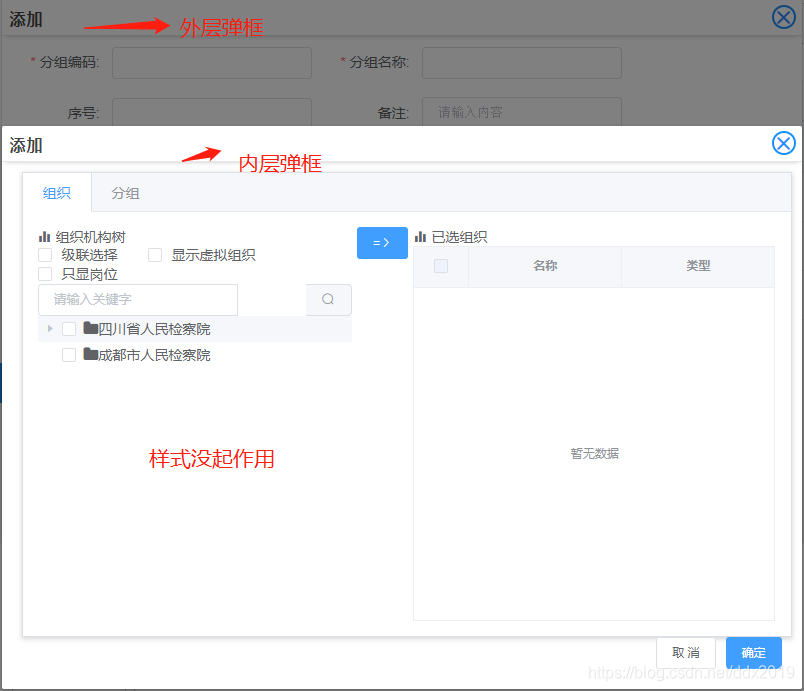This screenshot has height=691, width=804.
Task: Enable the 显示虚拟组织 checkbox
Action: point(155,255)
